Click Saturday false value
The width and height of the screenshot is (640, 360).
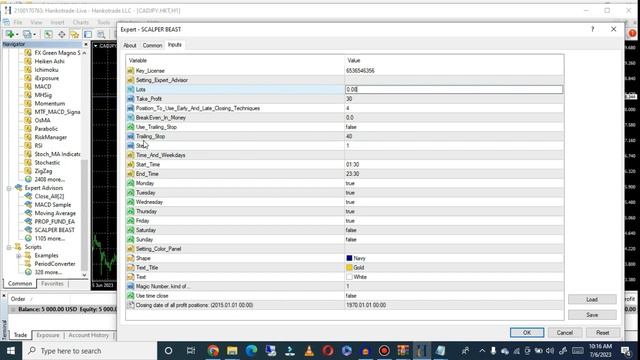click(453, 230)
